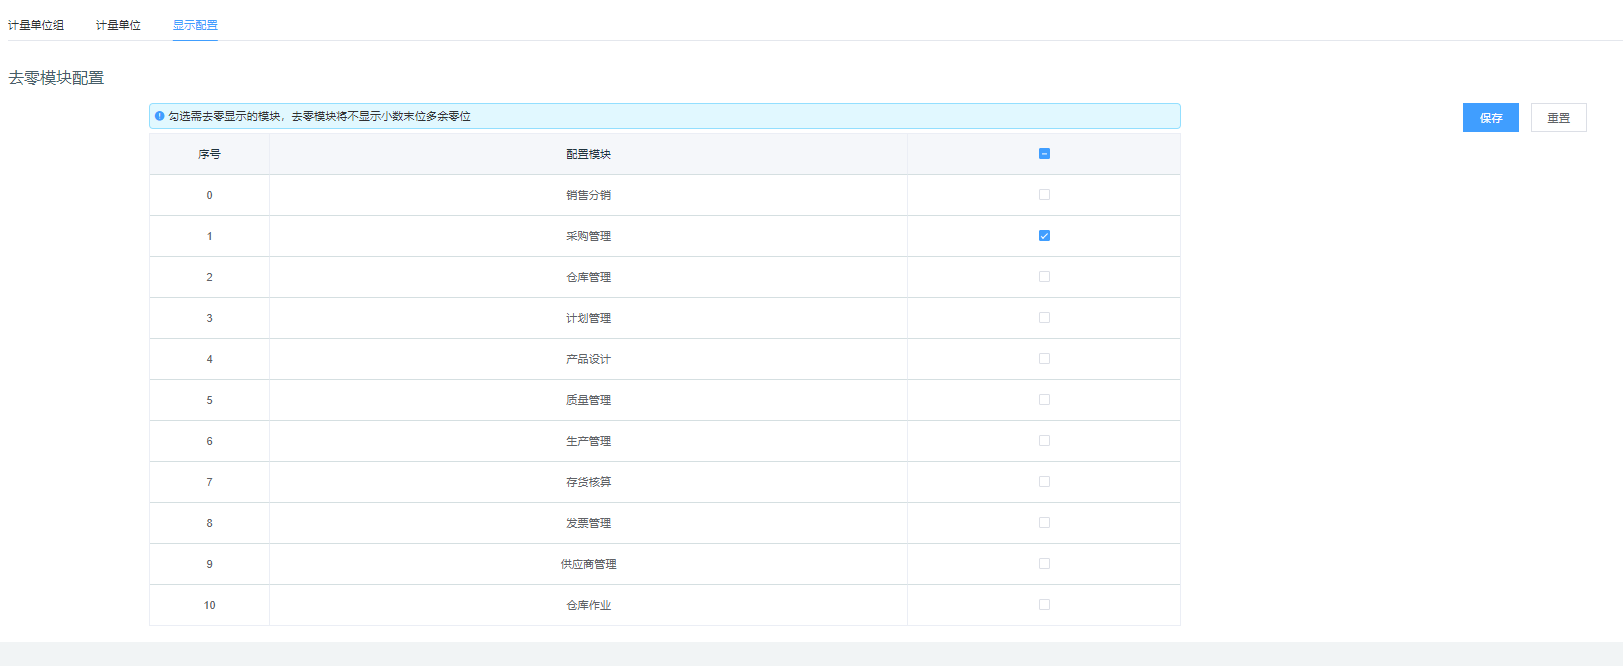Viewport: 1623px width, 666px height.
Task: Enable the 计划管理 checkbox
Action: [1044, 318]
